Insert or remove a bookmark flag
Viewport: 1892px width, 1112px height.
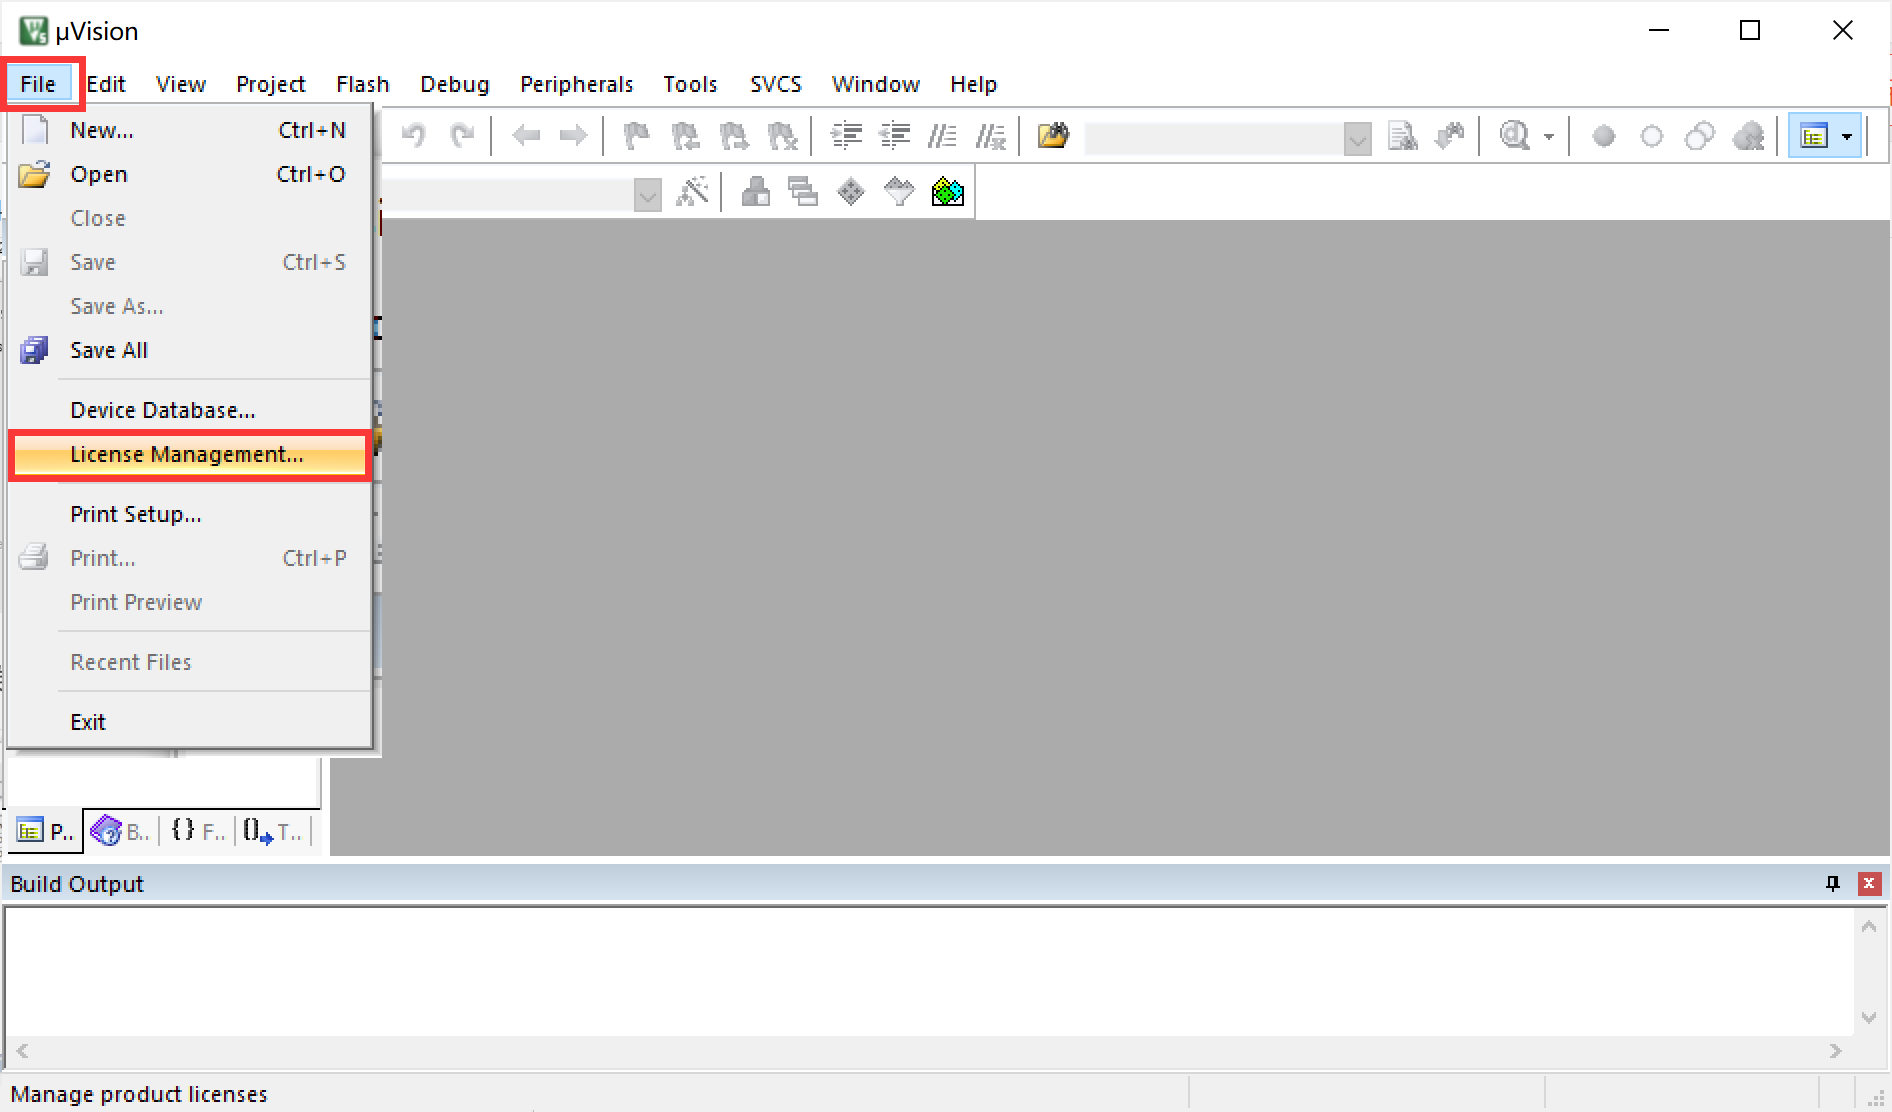click(637, 135)
